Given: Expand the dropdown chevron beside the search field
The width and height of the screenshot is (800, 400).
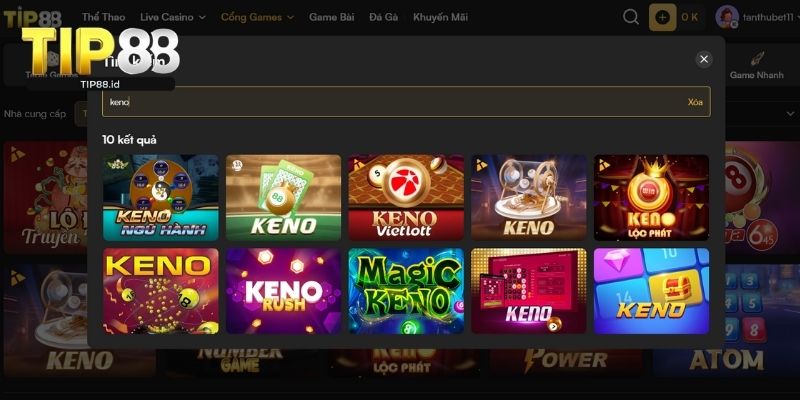Looking at the screenshot, I should point(790,113).
